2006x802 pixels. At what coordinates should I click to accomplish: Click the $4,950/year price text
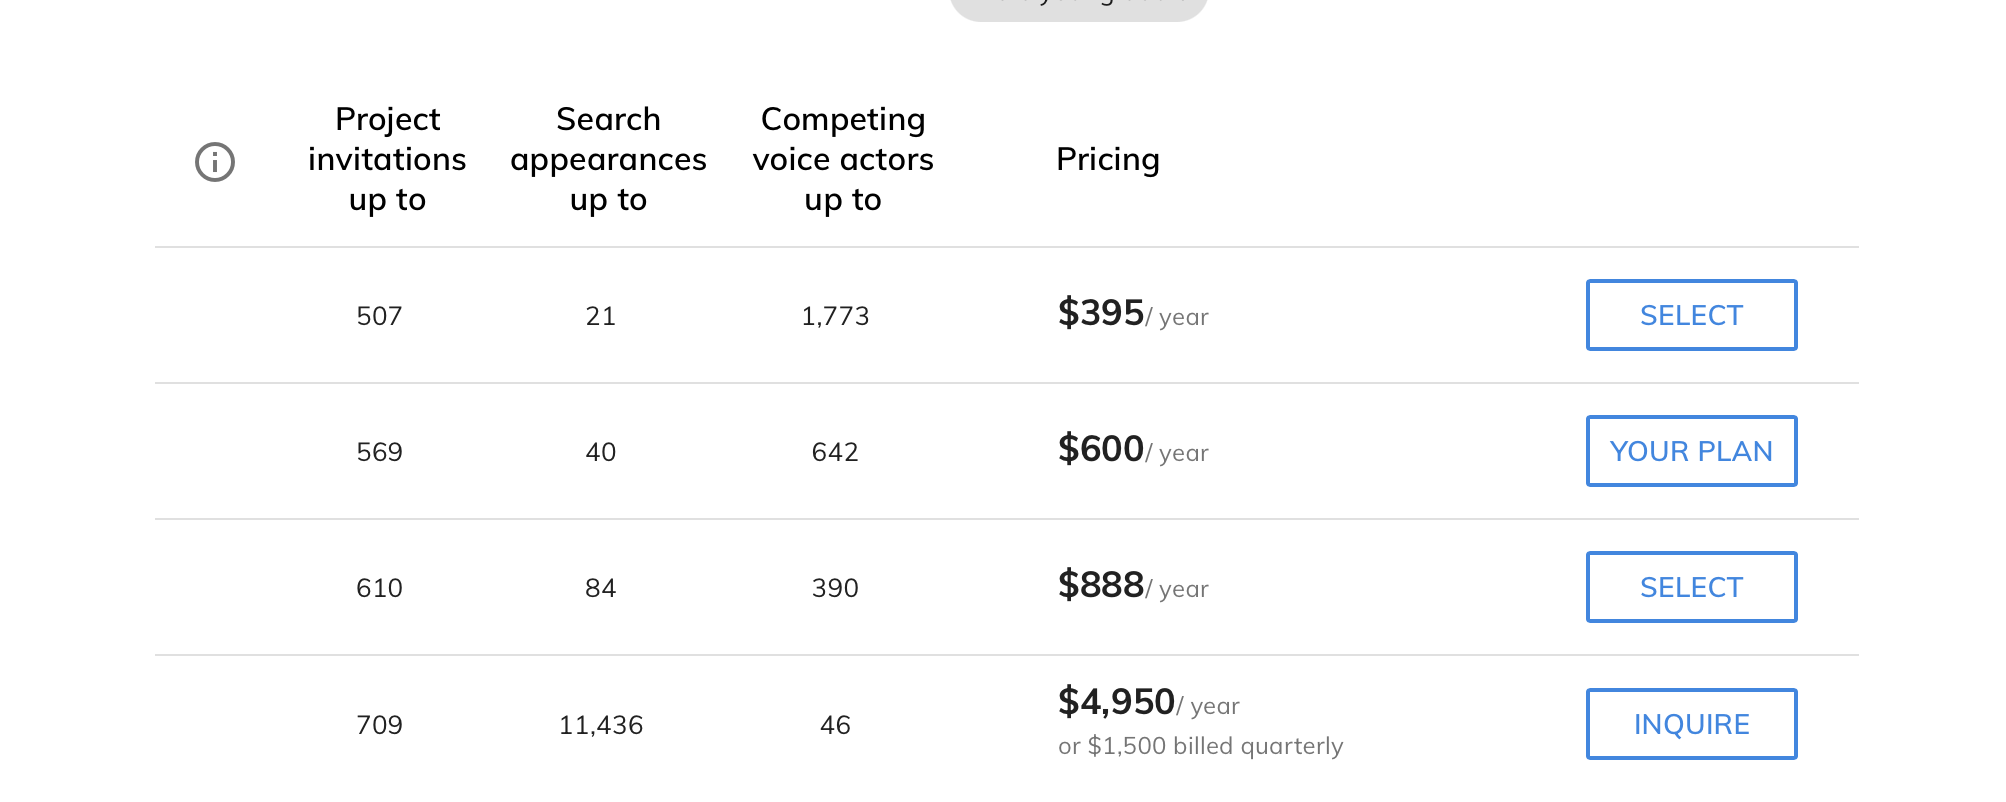(x=1148, y=703)
